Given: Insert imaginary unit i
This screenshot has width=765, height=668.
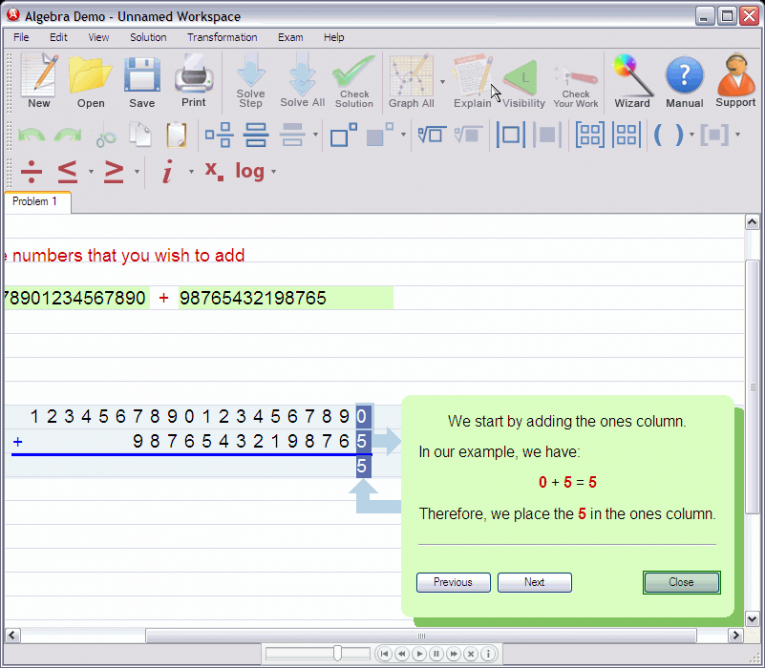Looking at the screenshot, I should coord(167,172).
